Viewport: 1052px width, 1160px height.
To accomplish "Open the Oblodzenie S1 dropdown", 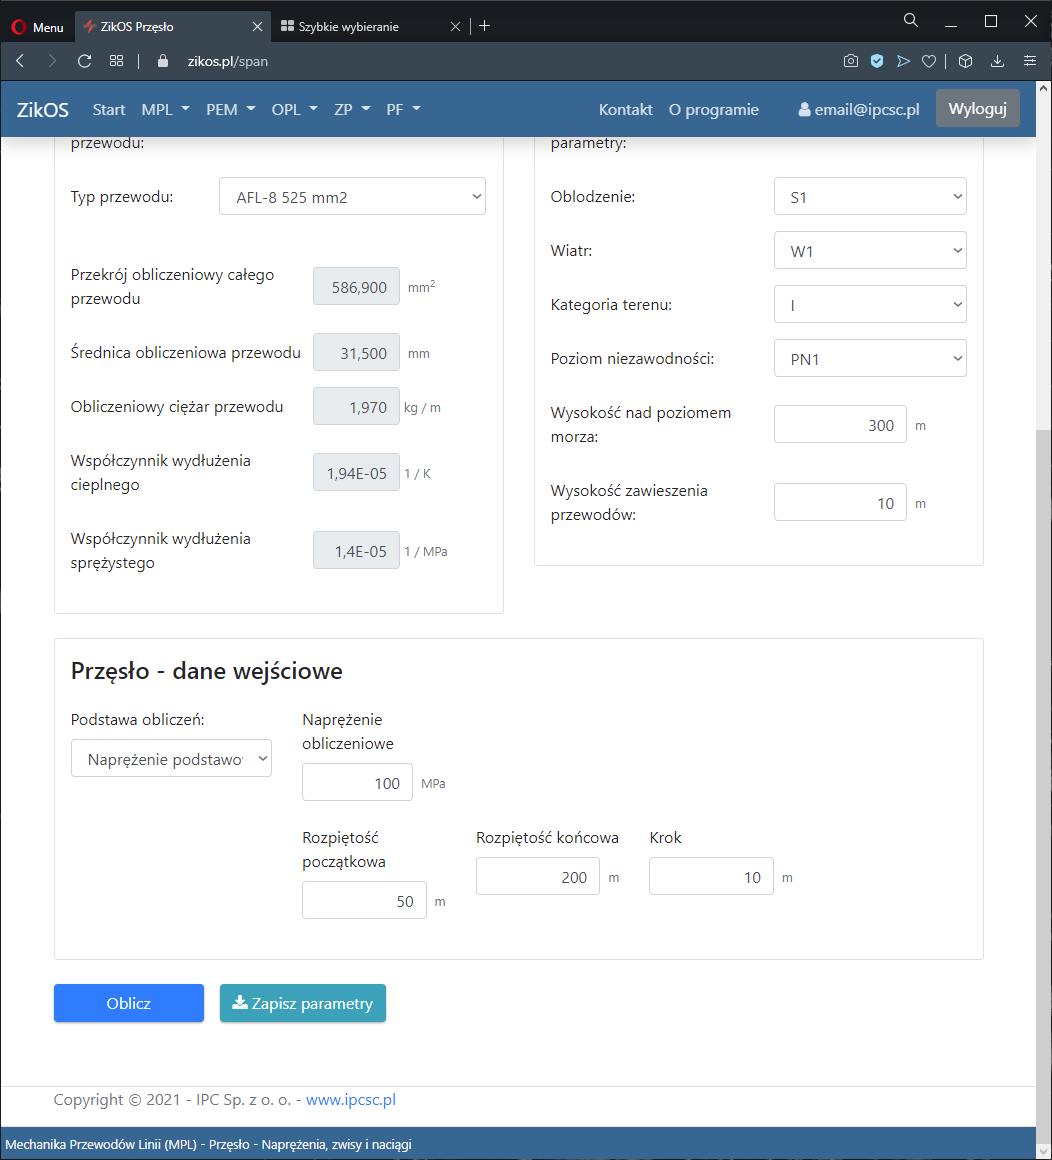I will coord(870,197).
